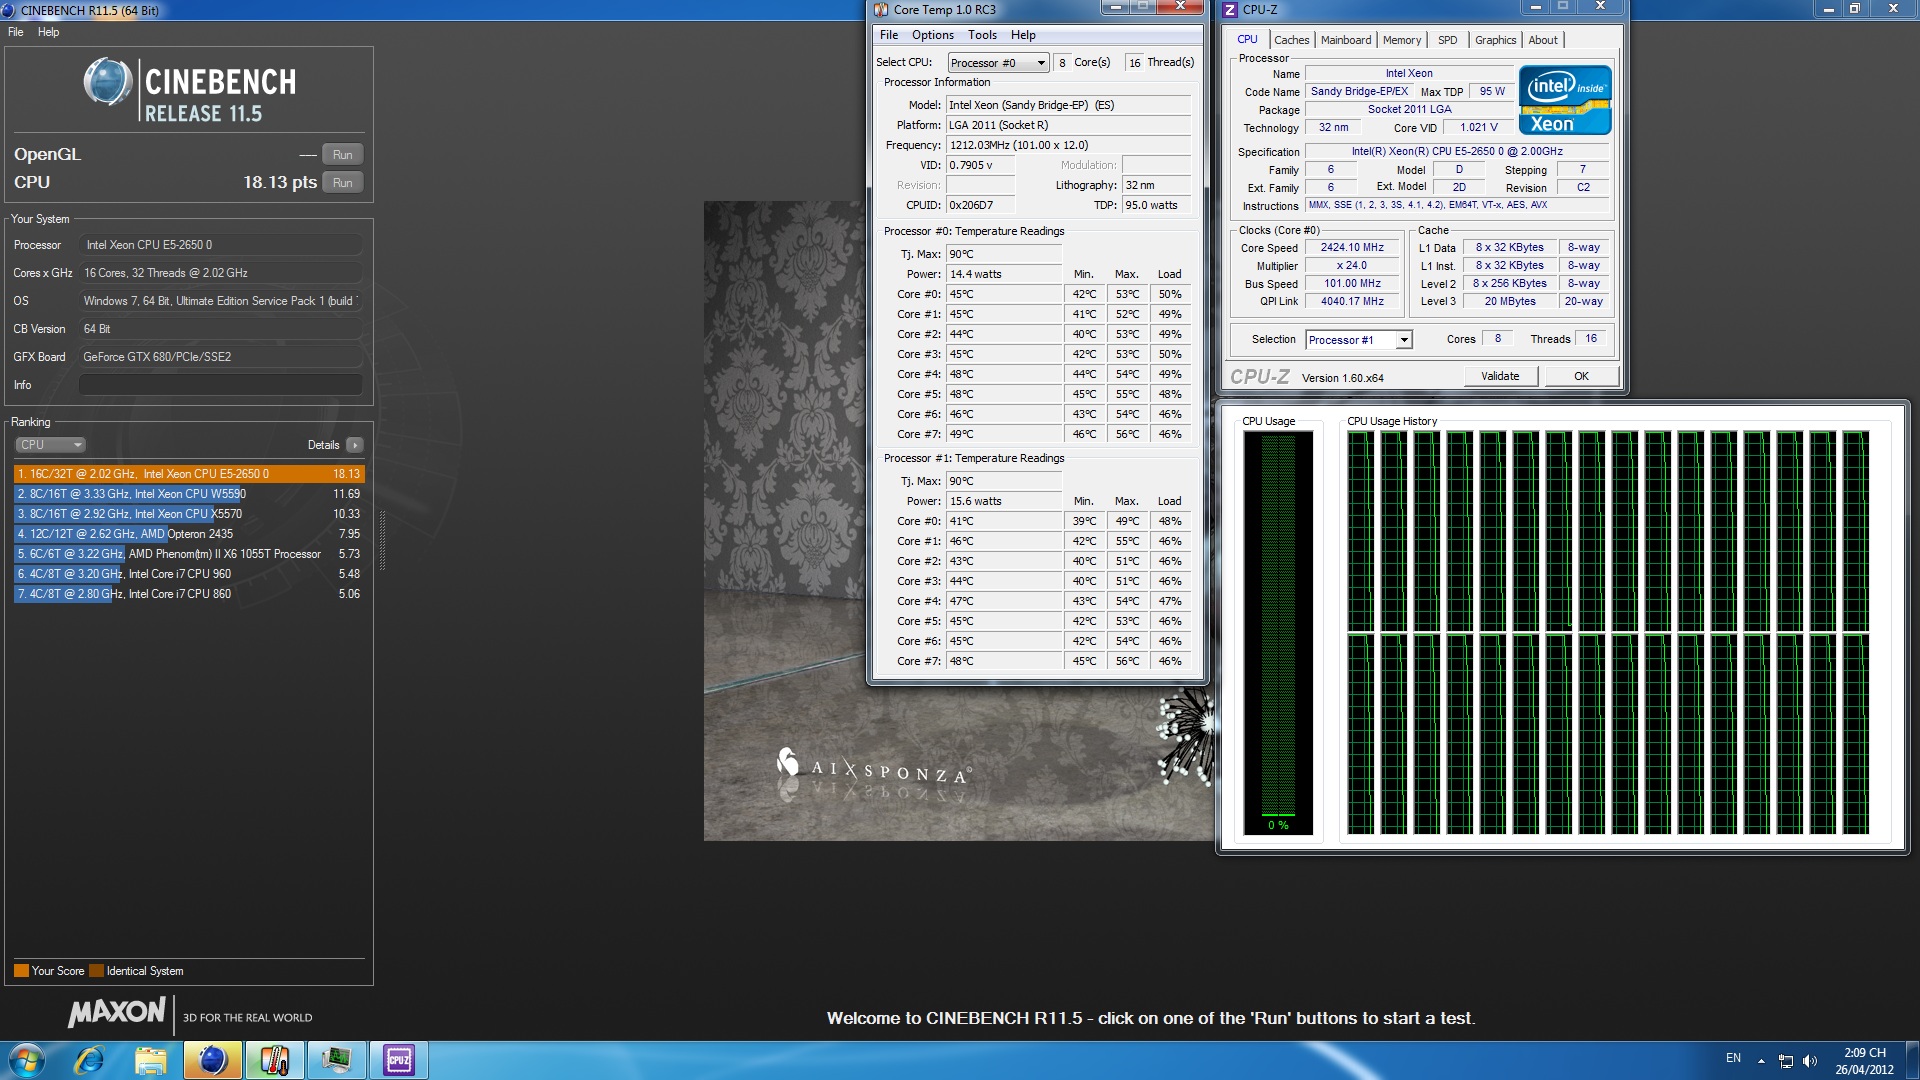Open Cinebench Help menu
This screenshot has width=1920, height=1080.
tap(48, 32)
